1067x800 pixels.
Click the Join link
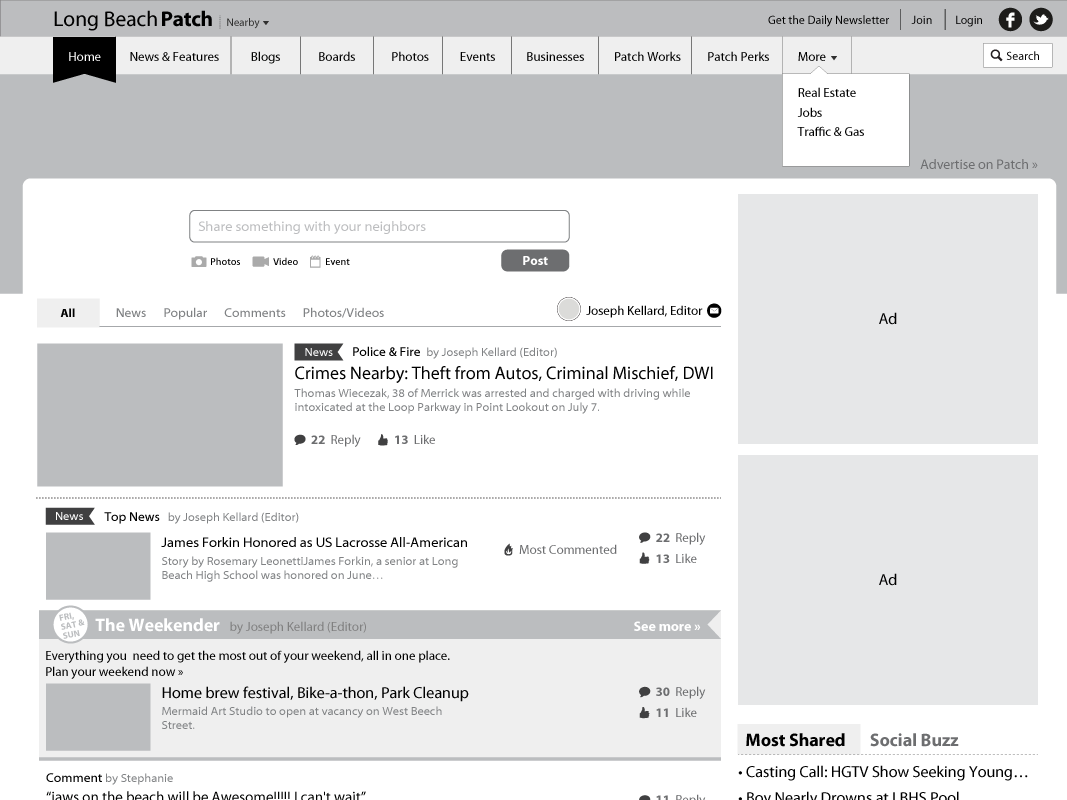click(922, 20)
